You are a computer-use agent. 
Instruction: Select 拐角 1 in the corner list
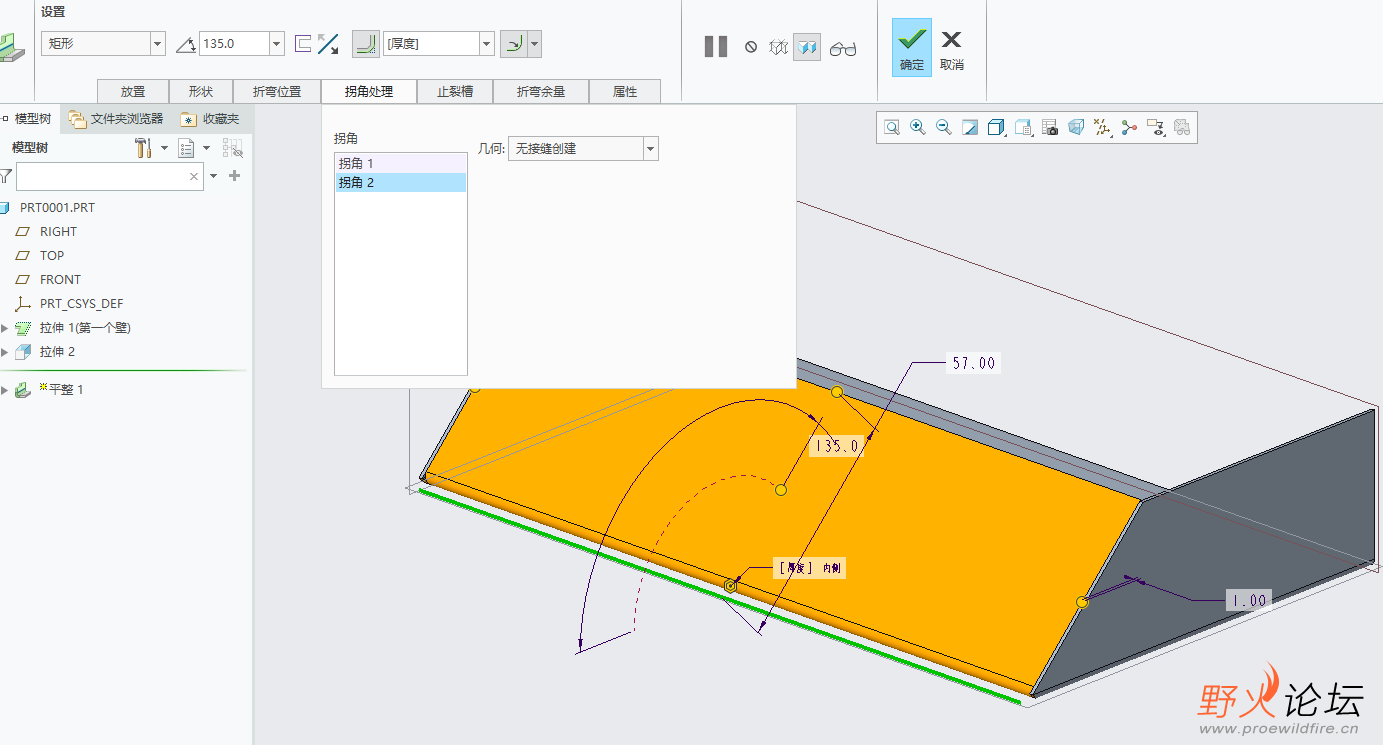tap(400, 163)
